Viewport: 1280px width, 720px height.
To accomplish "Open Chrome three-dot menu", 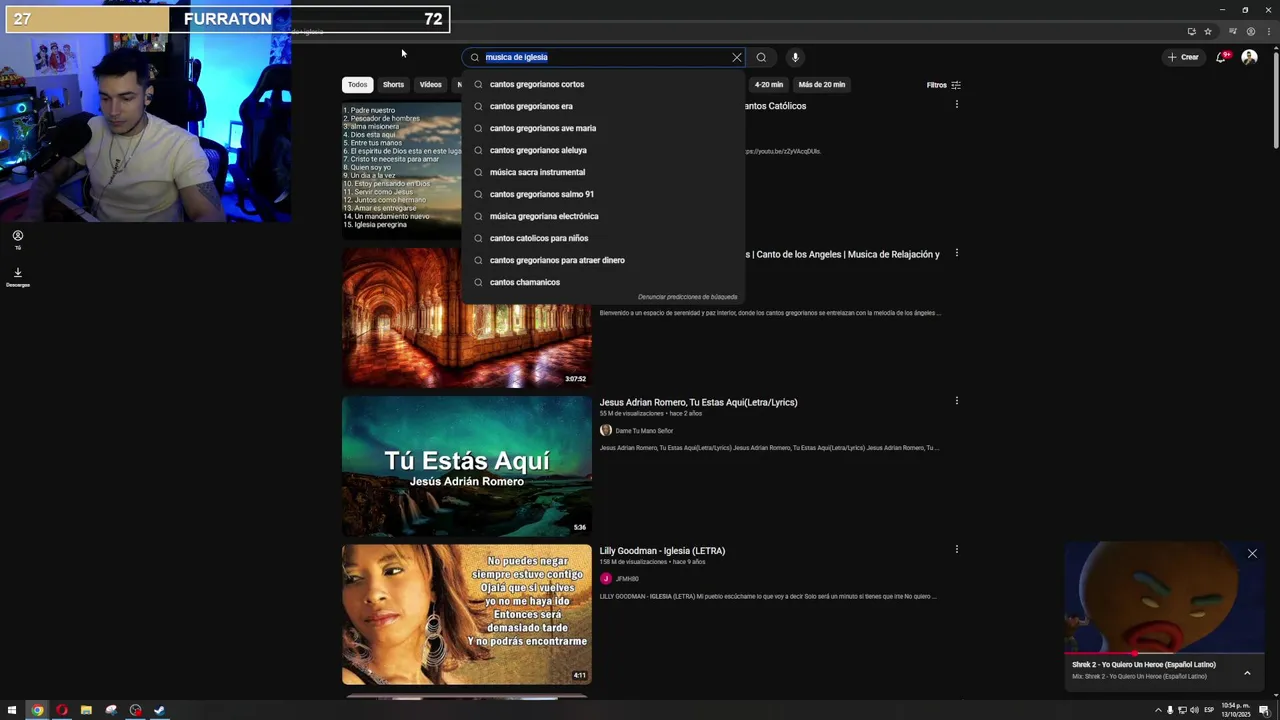I will pos(1268,31).
